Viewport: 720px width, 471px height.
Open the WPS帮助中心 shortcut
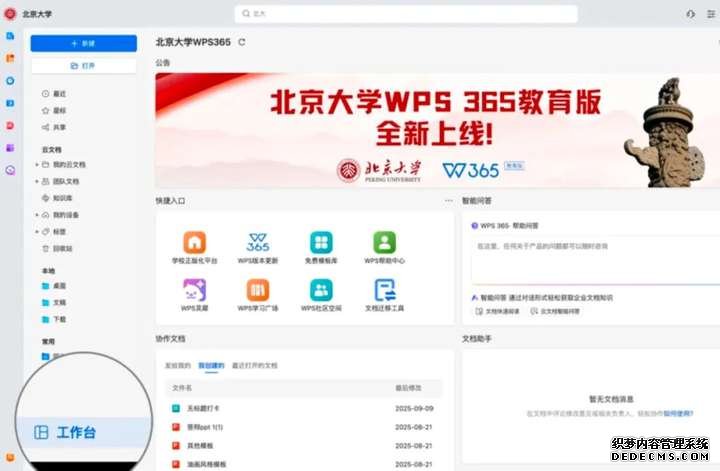click(385, 248)
